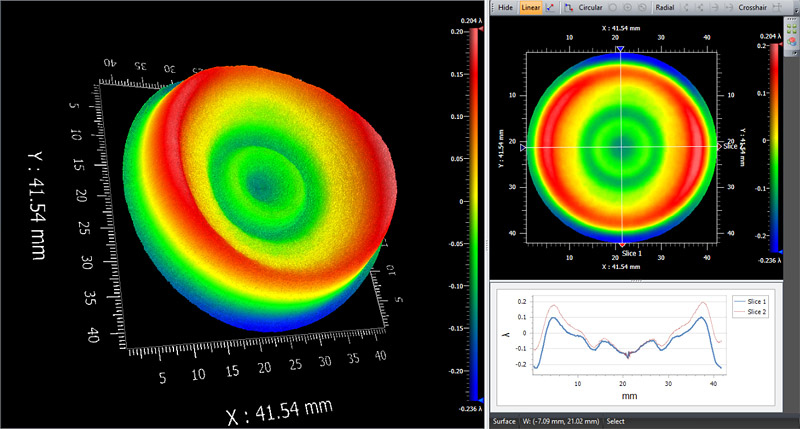Image resolution: width=800 pixels, height=429 pixels.
Task: Click the first radial slice icon after Radial
Action: (x=687, y=7)
